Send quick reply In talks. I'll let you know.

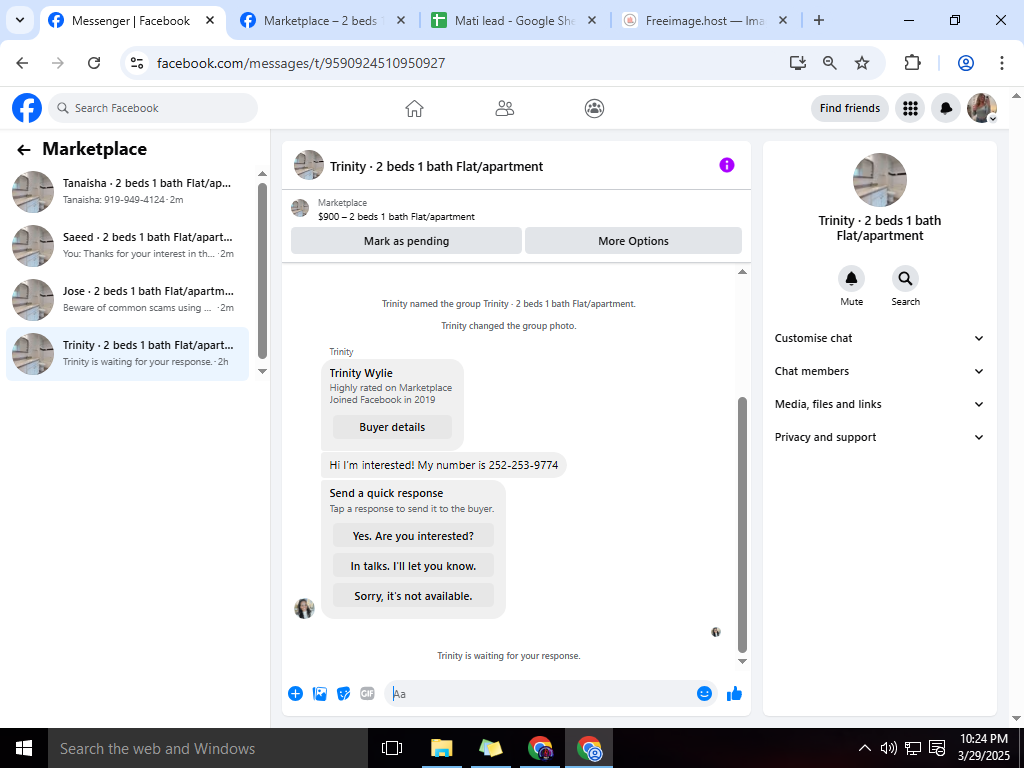[413, 566]
